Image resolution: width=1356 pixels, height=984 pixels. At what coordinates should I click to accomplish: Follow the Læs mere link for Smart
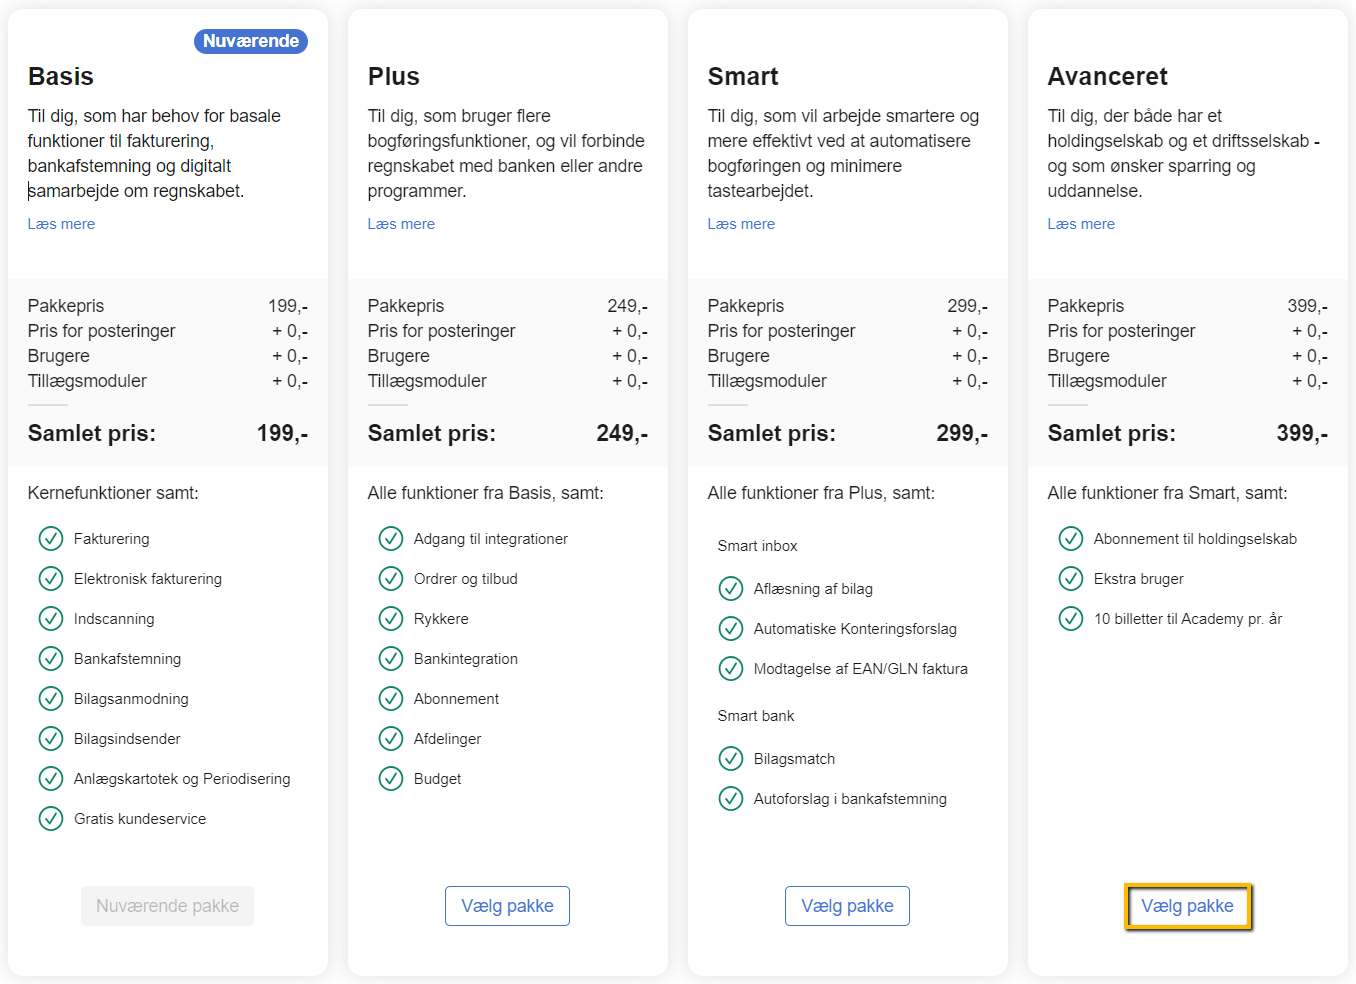741,224
